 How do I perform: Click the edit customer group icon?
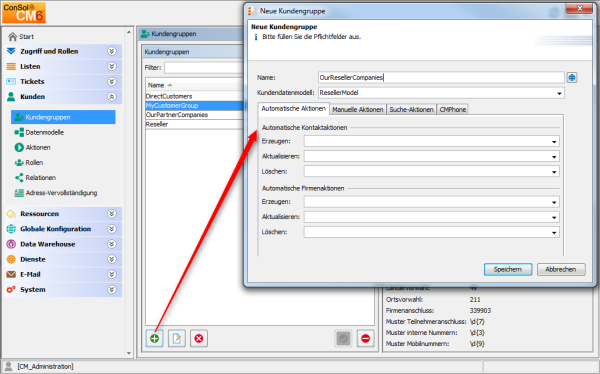177,338
